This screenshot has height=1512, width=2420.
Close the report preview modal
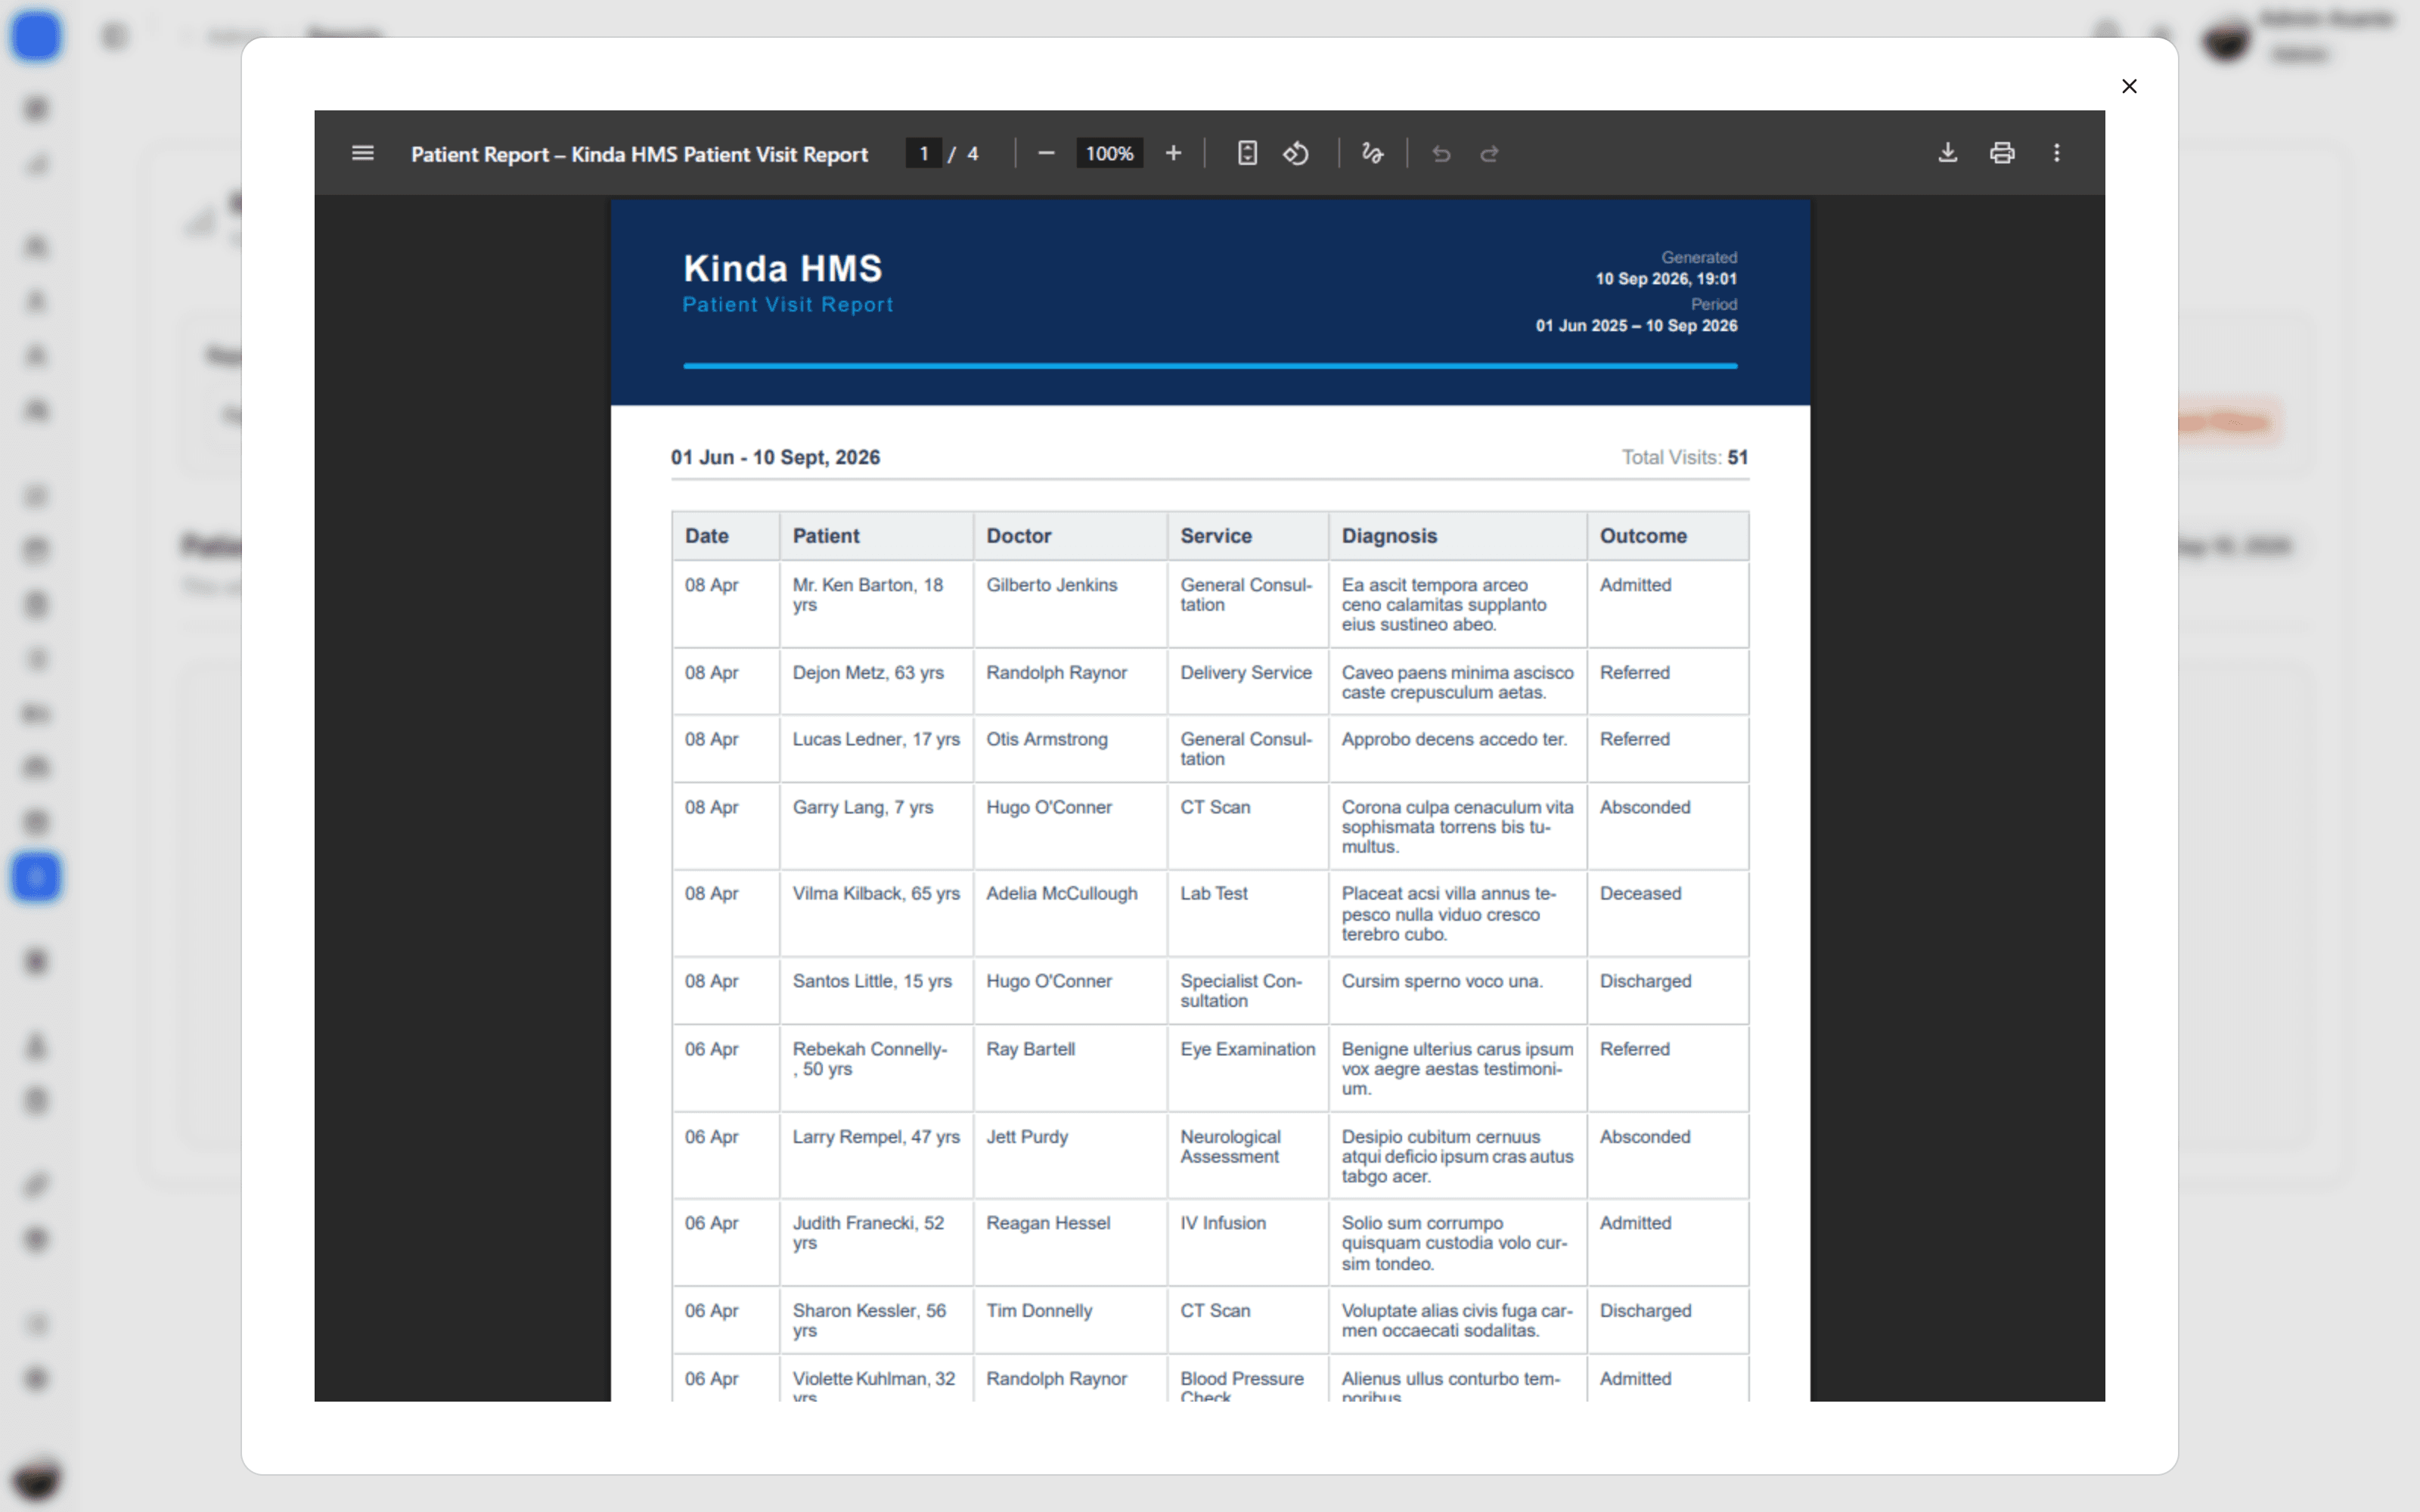pyautogui.click(x=2129, y=86)
